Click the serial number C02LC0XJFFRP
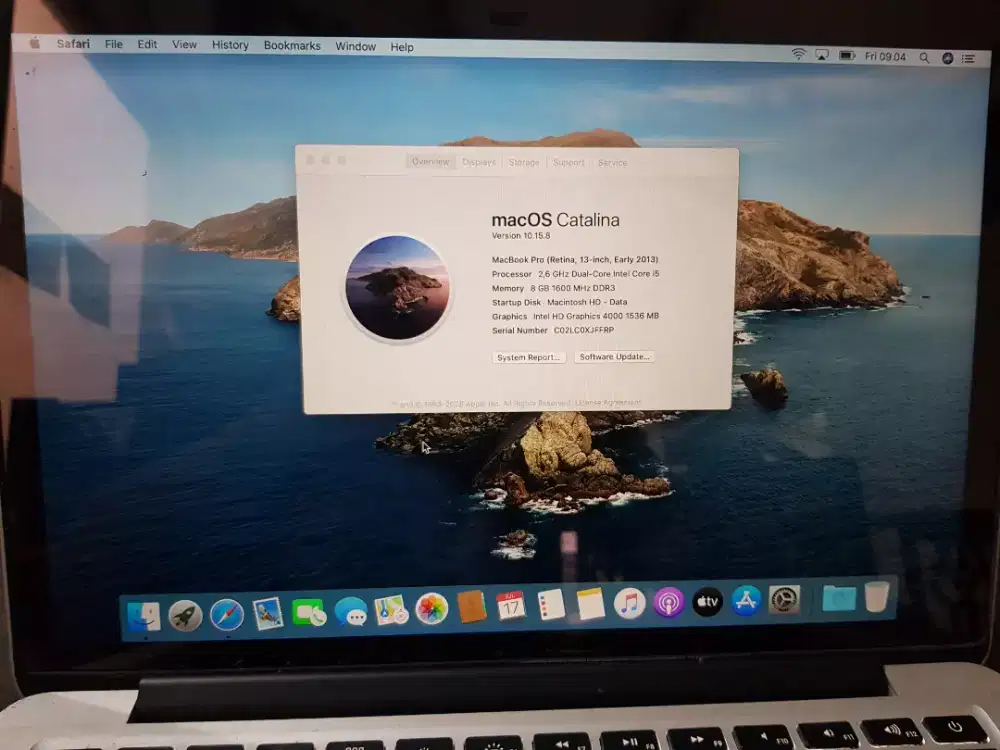The width and height of the screenshot is (1000, 750). coord(584,330)
